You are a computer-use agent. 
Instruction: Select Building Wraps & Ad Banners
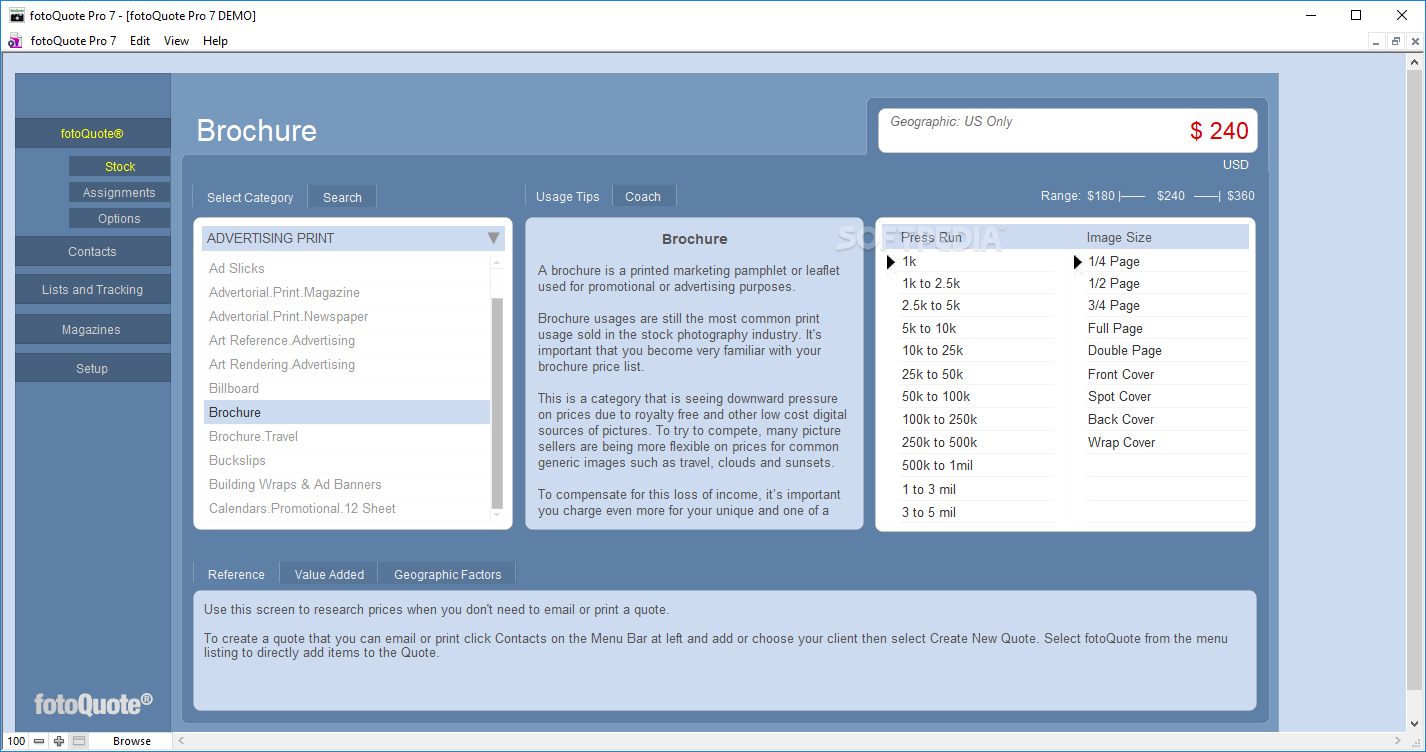347,484
